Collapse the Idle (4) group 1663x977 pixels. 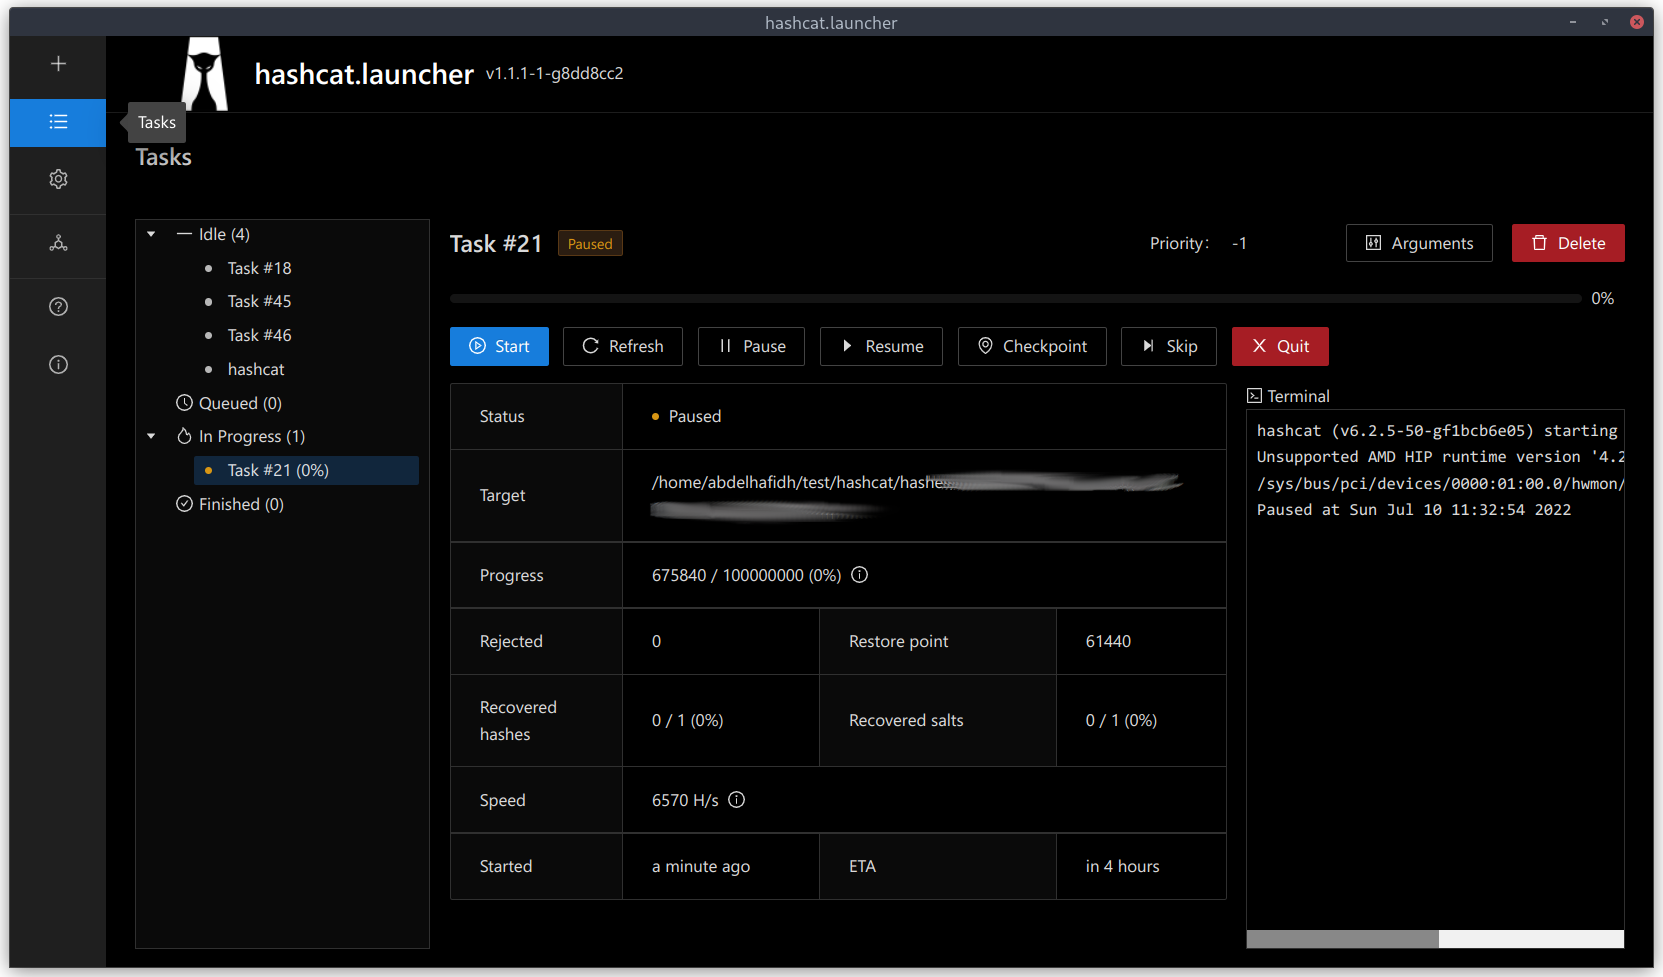151,234
